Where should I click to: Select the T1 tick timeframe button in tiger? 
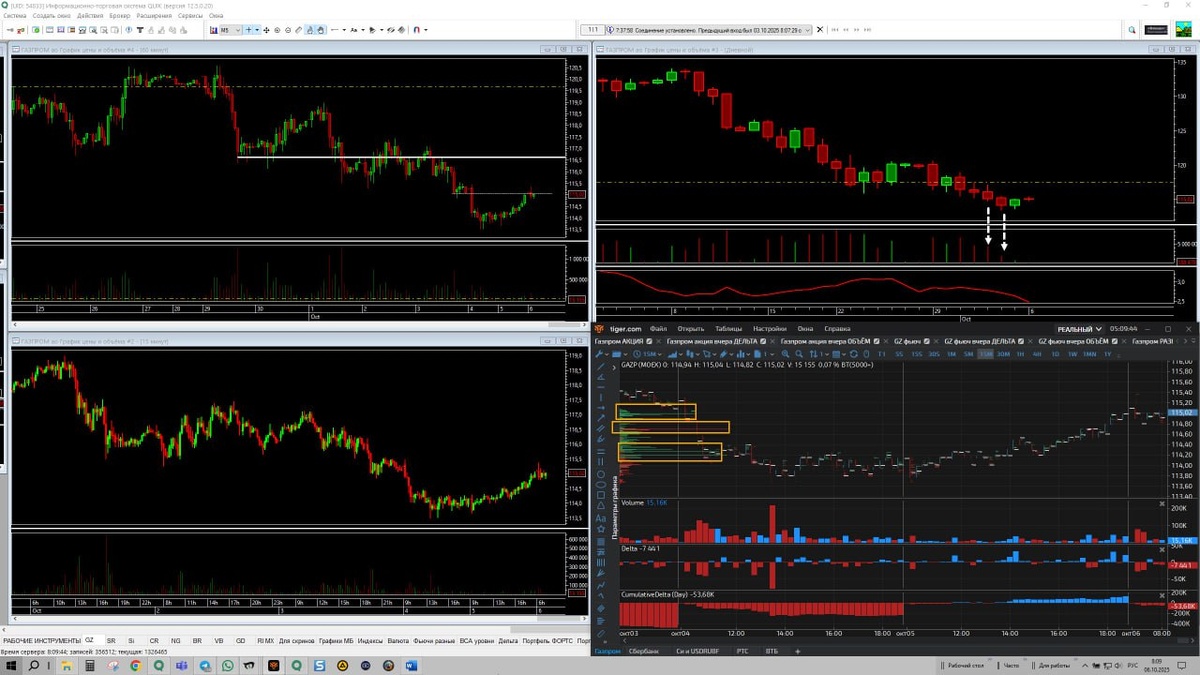click(x=881, y=354)
